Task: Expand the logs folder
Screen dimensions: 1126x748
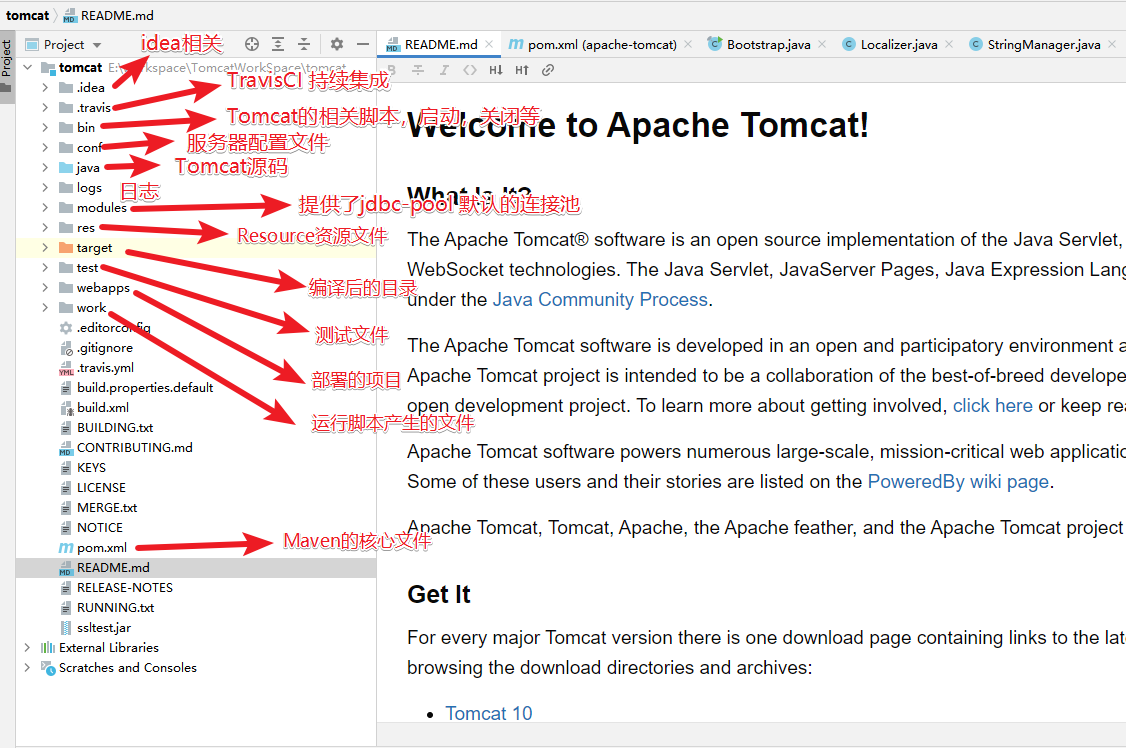Action: (x=45, y=188)
